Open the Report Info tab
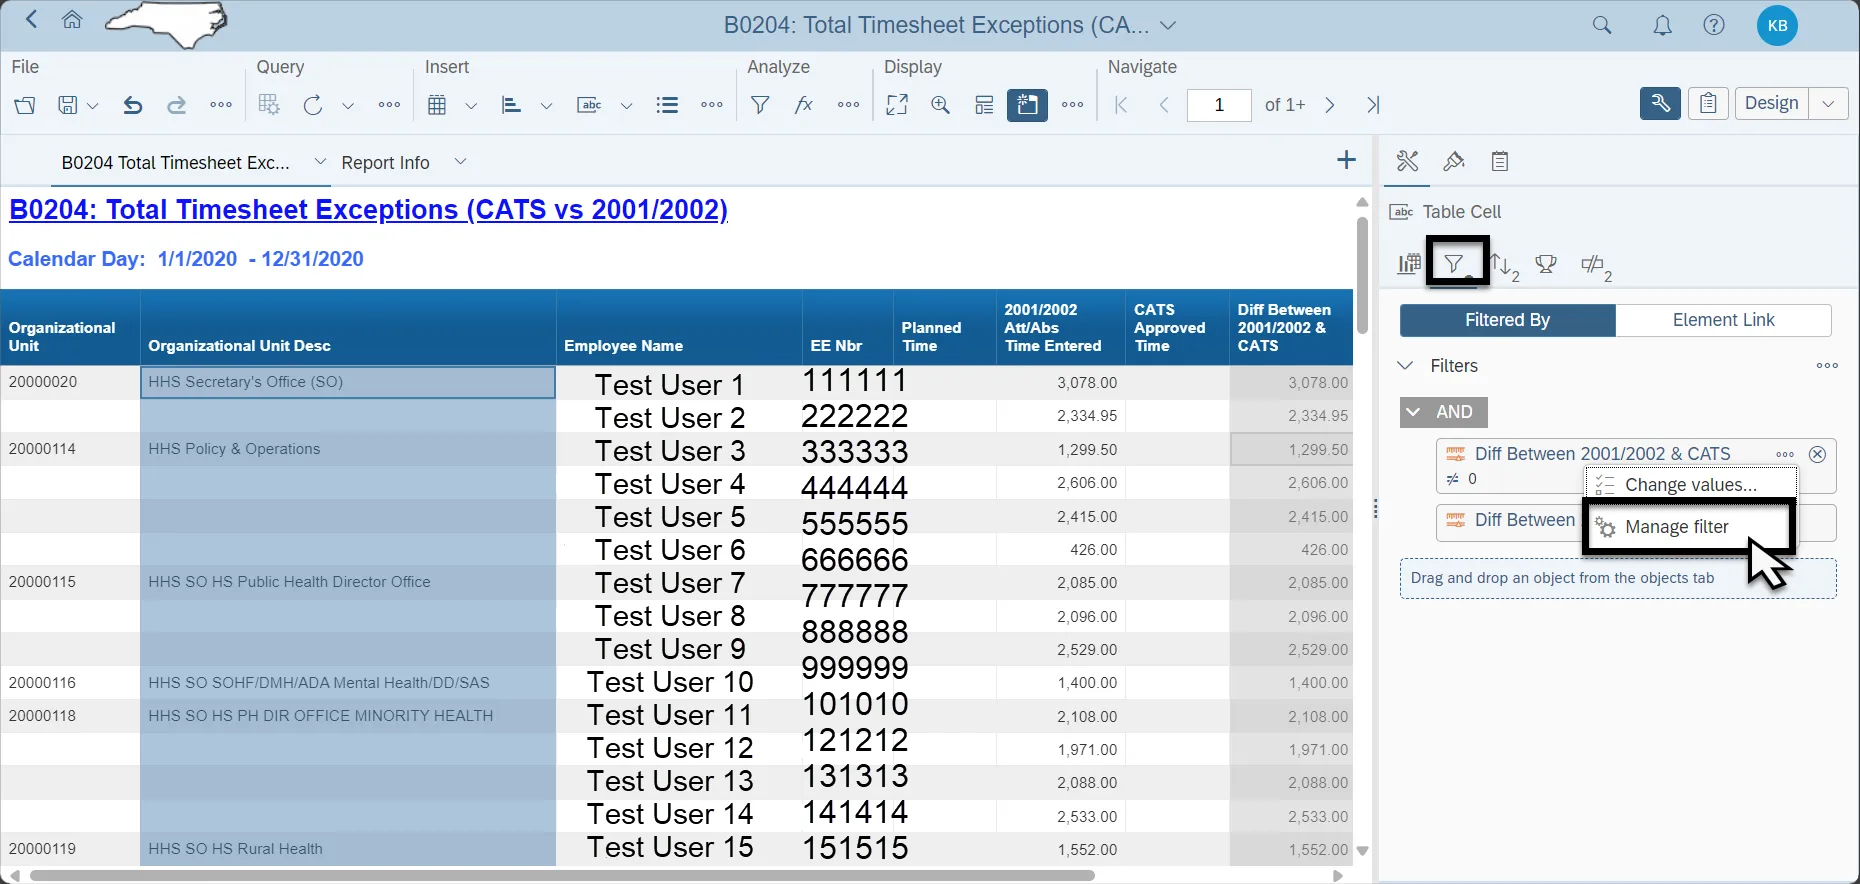1860x884 pixels. (x=385, y=162)
